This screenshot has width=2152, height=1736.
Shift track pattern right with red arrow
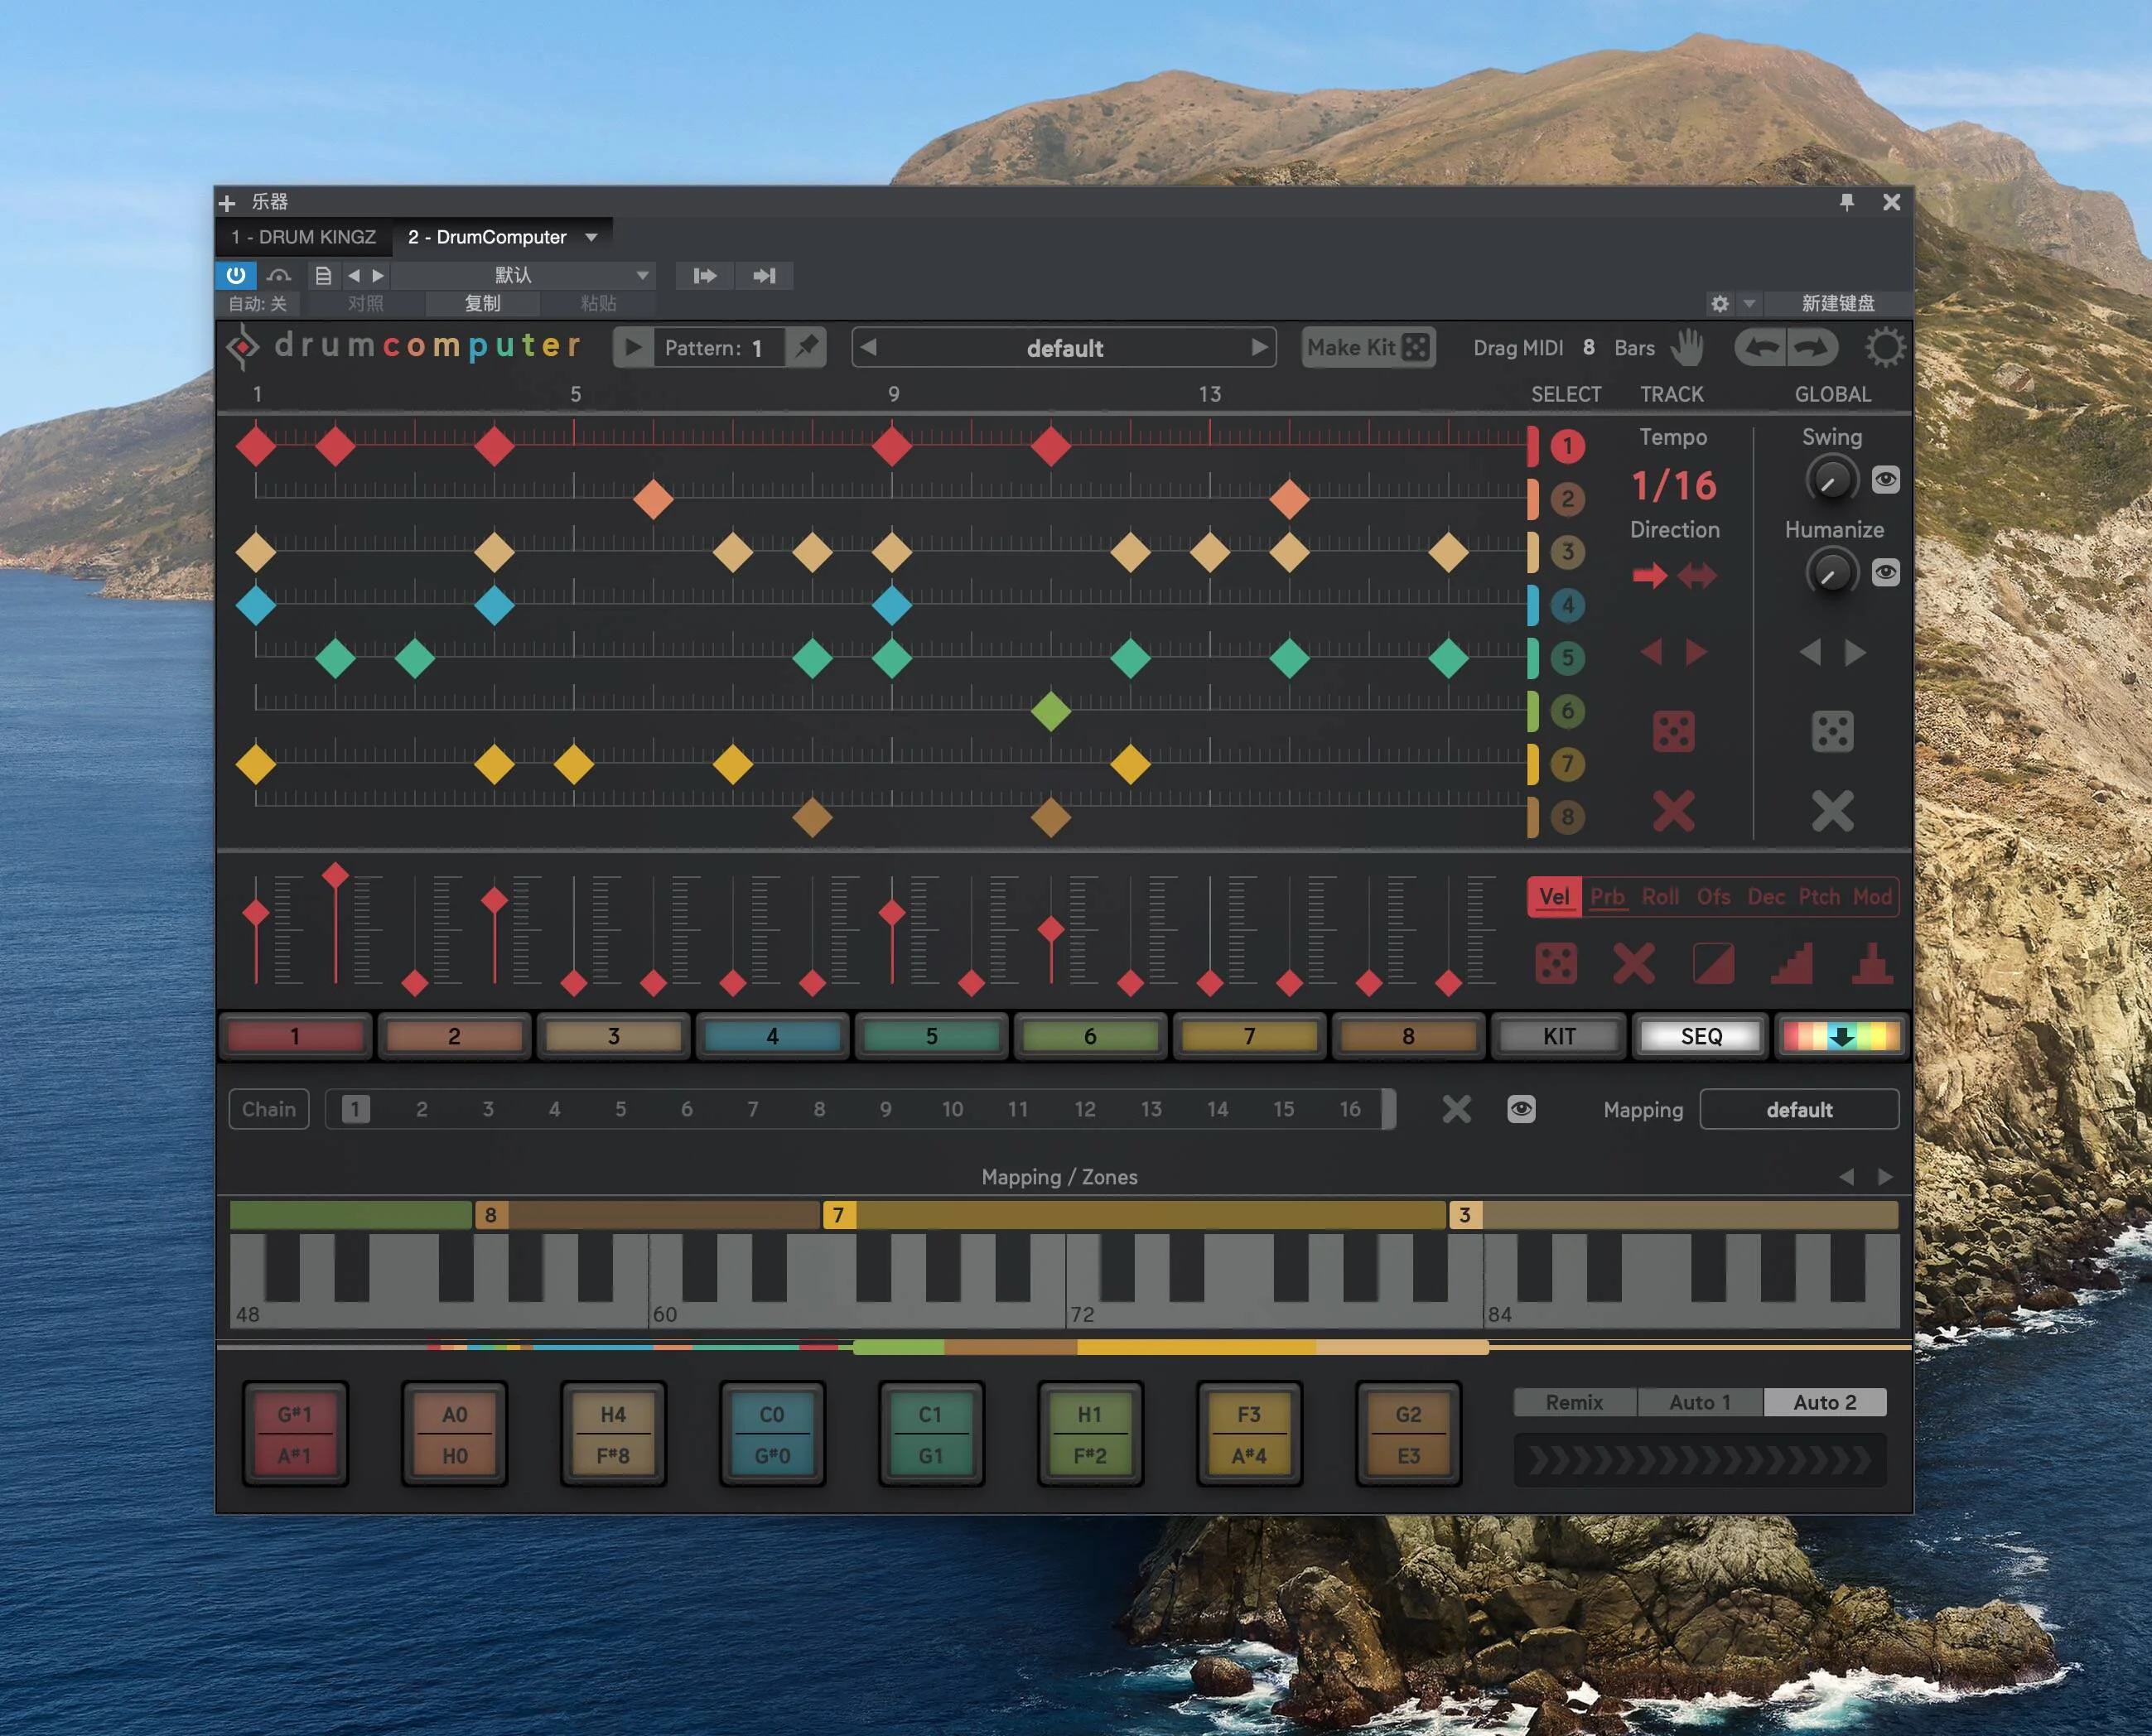(x=1696, y=652)
